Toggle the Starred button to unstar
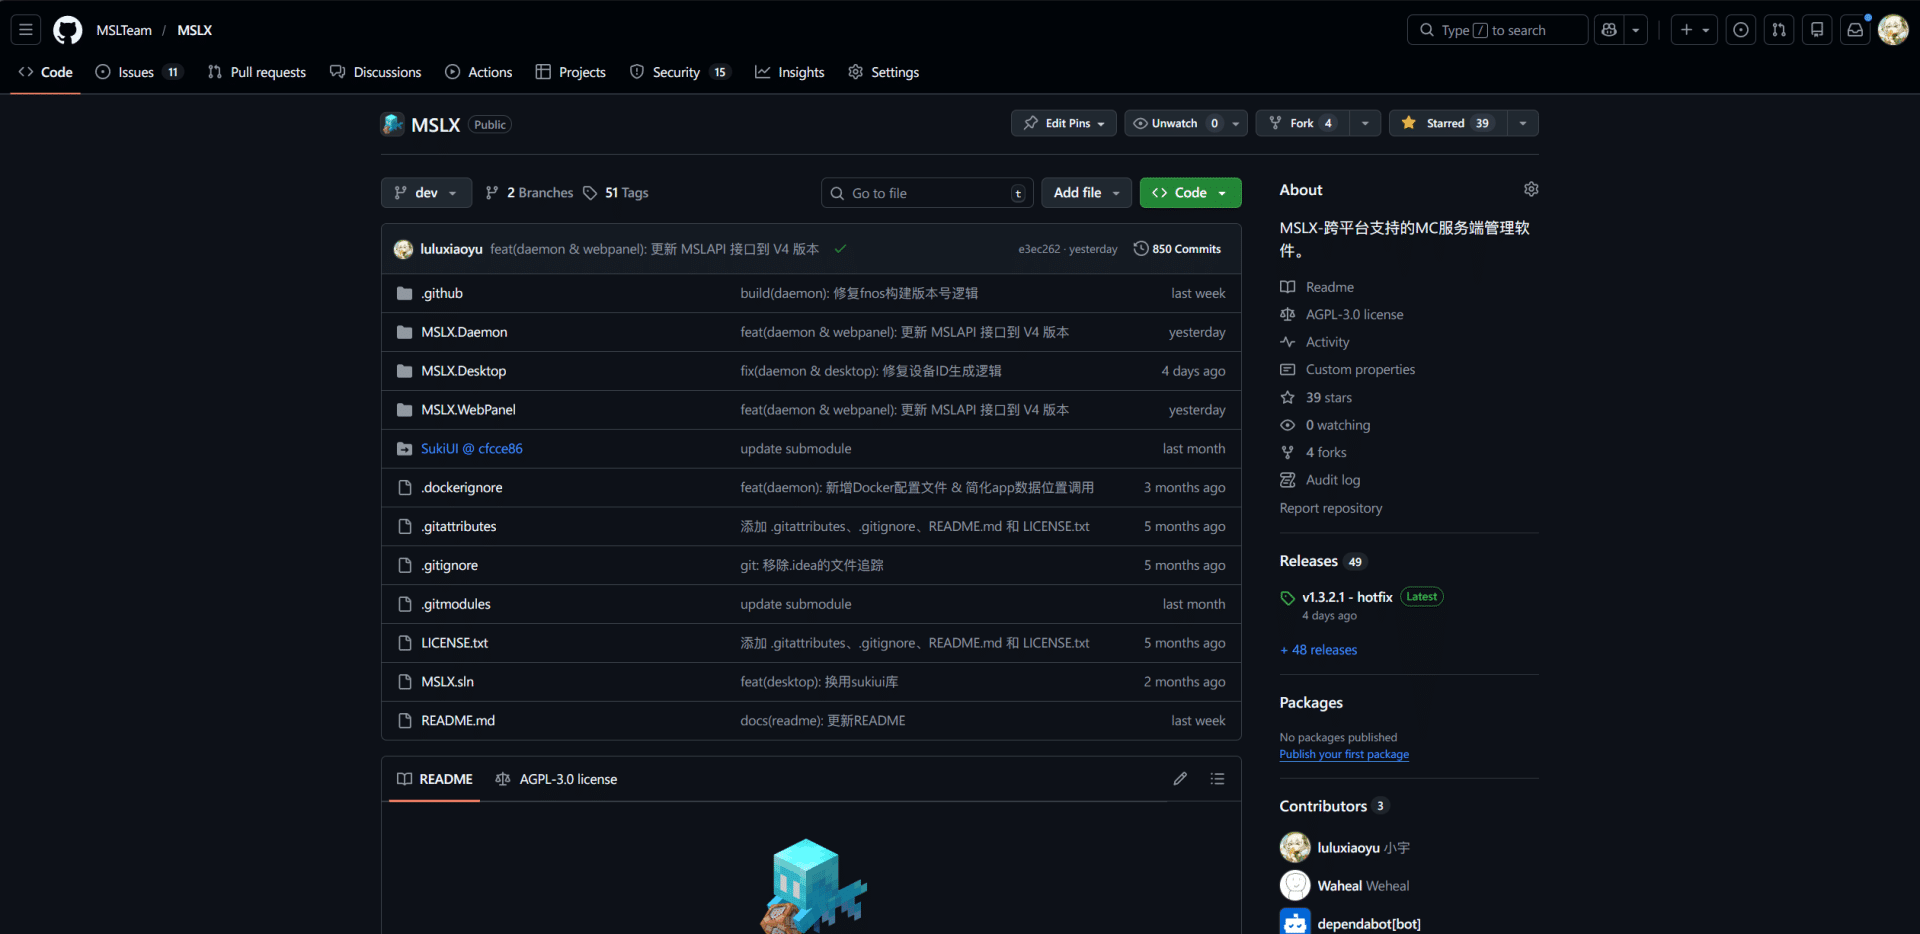Image resolution: width=1920 pixels, height=934 pixels. 1447,123
